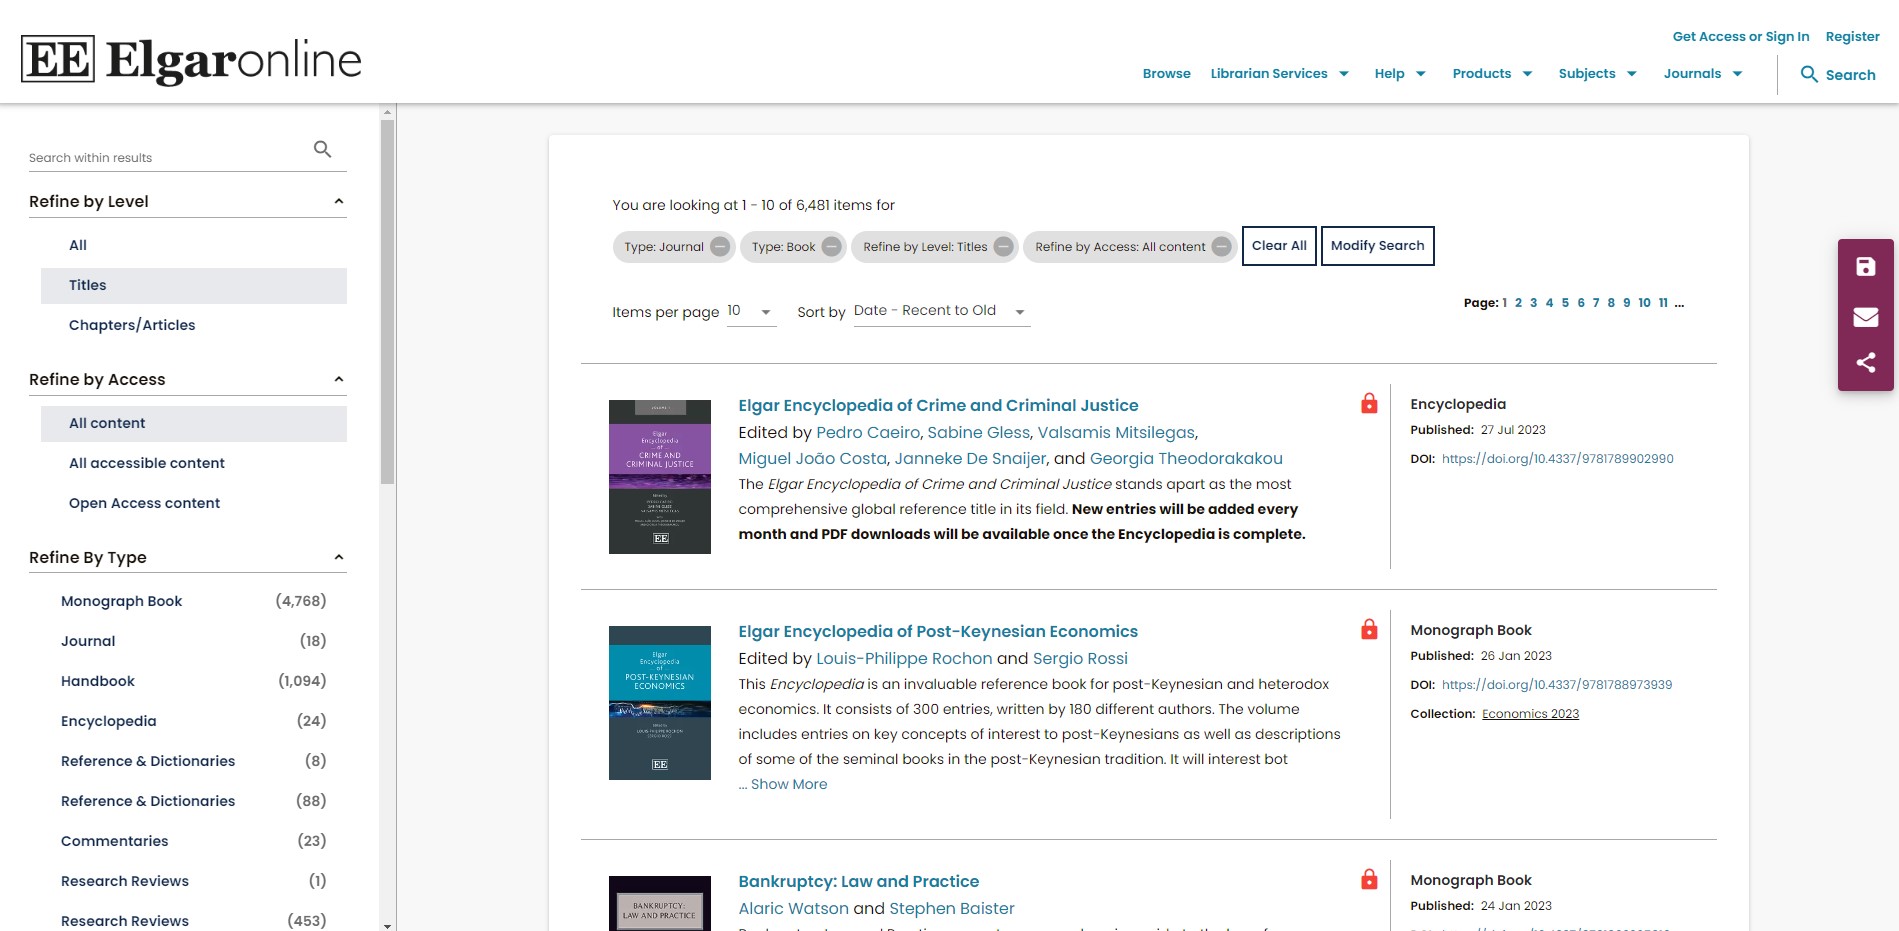Filter by Encyclopedia type
This screenshot has width=1899, height=931.
(108, 721)
